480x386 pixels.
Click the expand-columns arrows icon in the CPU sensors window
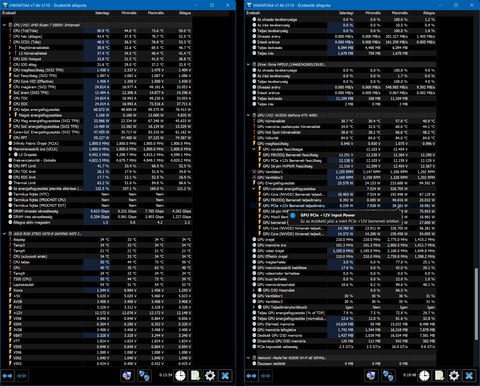pos(7,376)
